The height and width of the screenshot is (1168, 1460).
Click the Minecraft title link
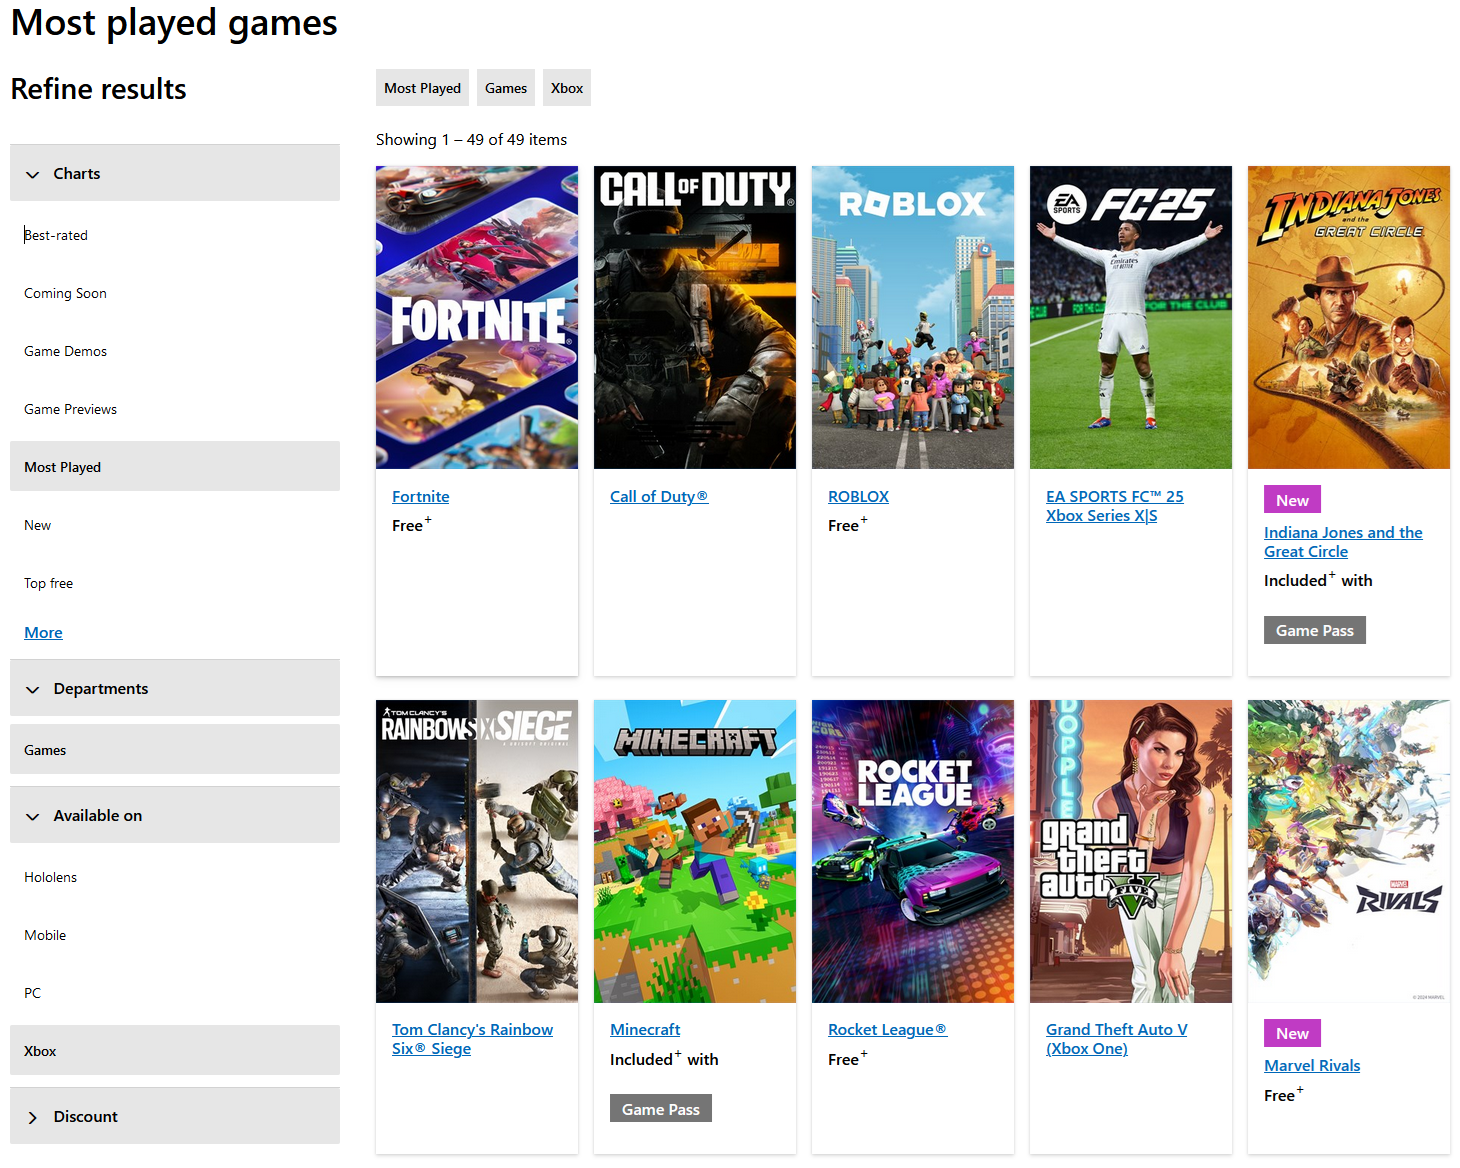pyautogui.click(x=645, y=1029)
